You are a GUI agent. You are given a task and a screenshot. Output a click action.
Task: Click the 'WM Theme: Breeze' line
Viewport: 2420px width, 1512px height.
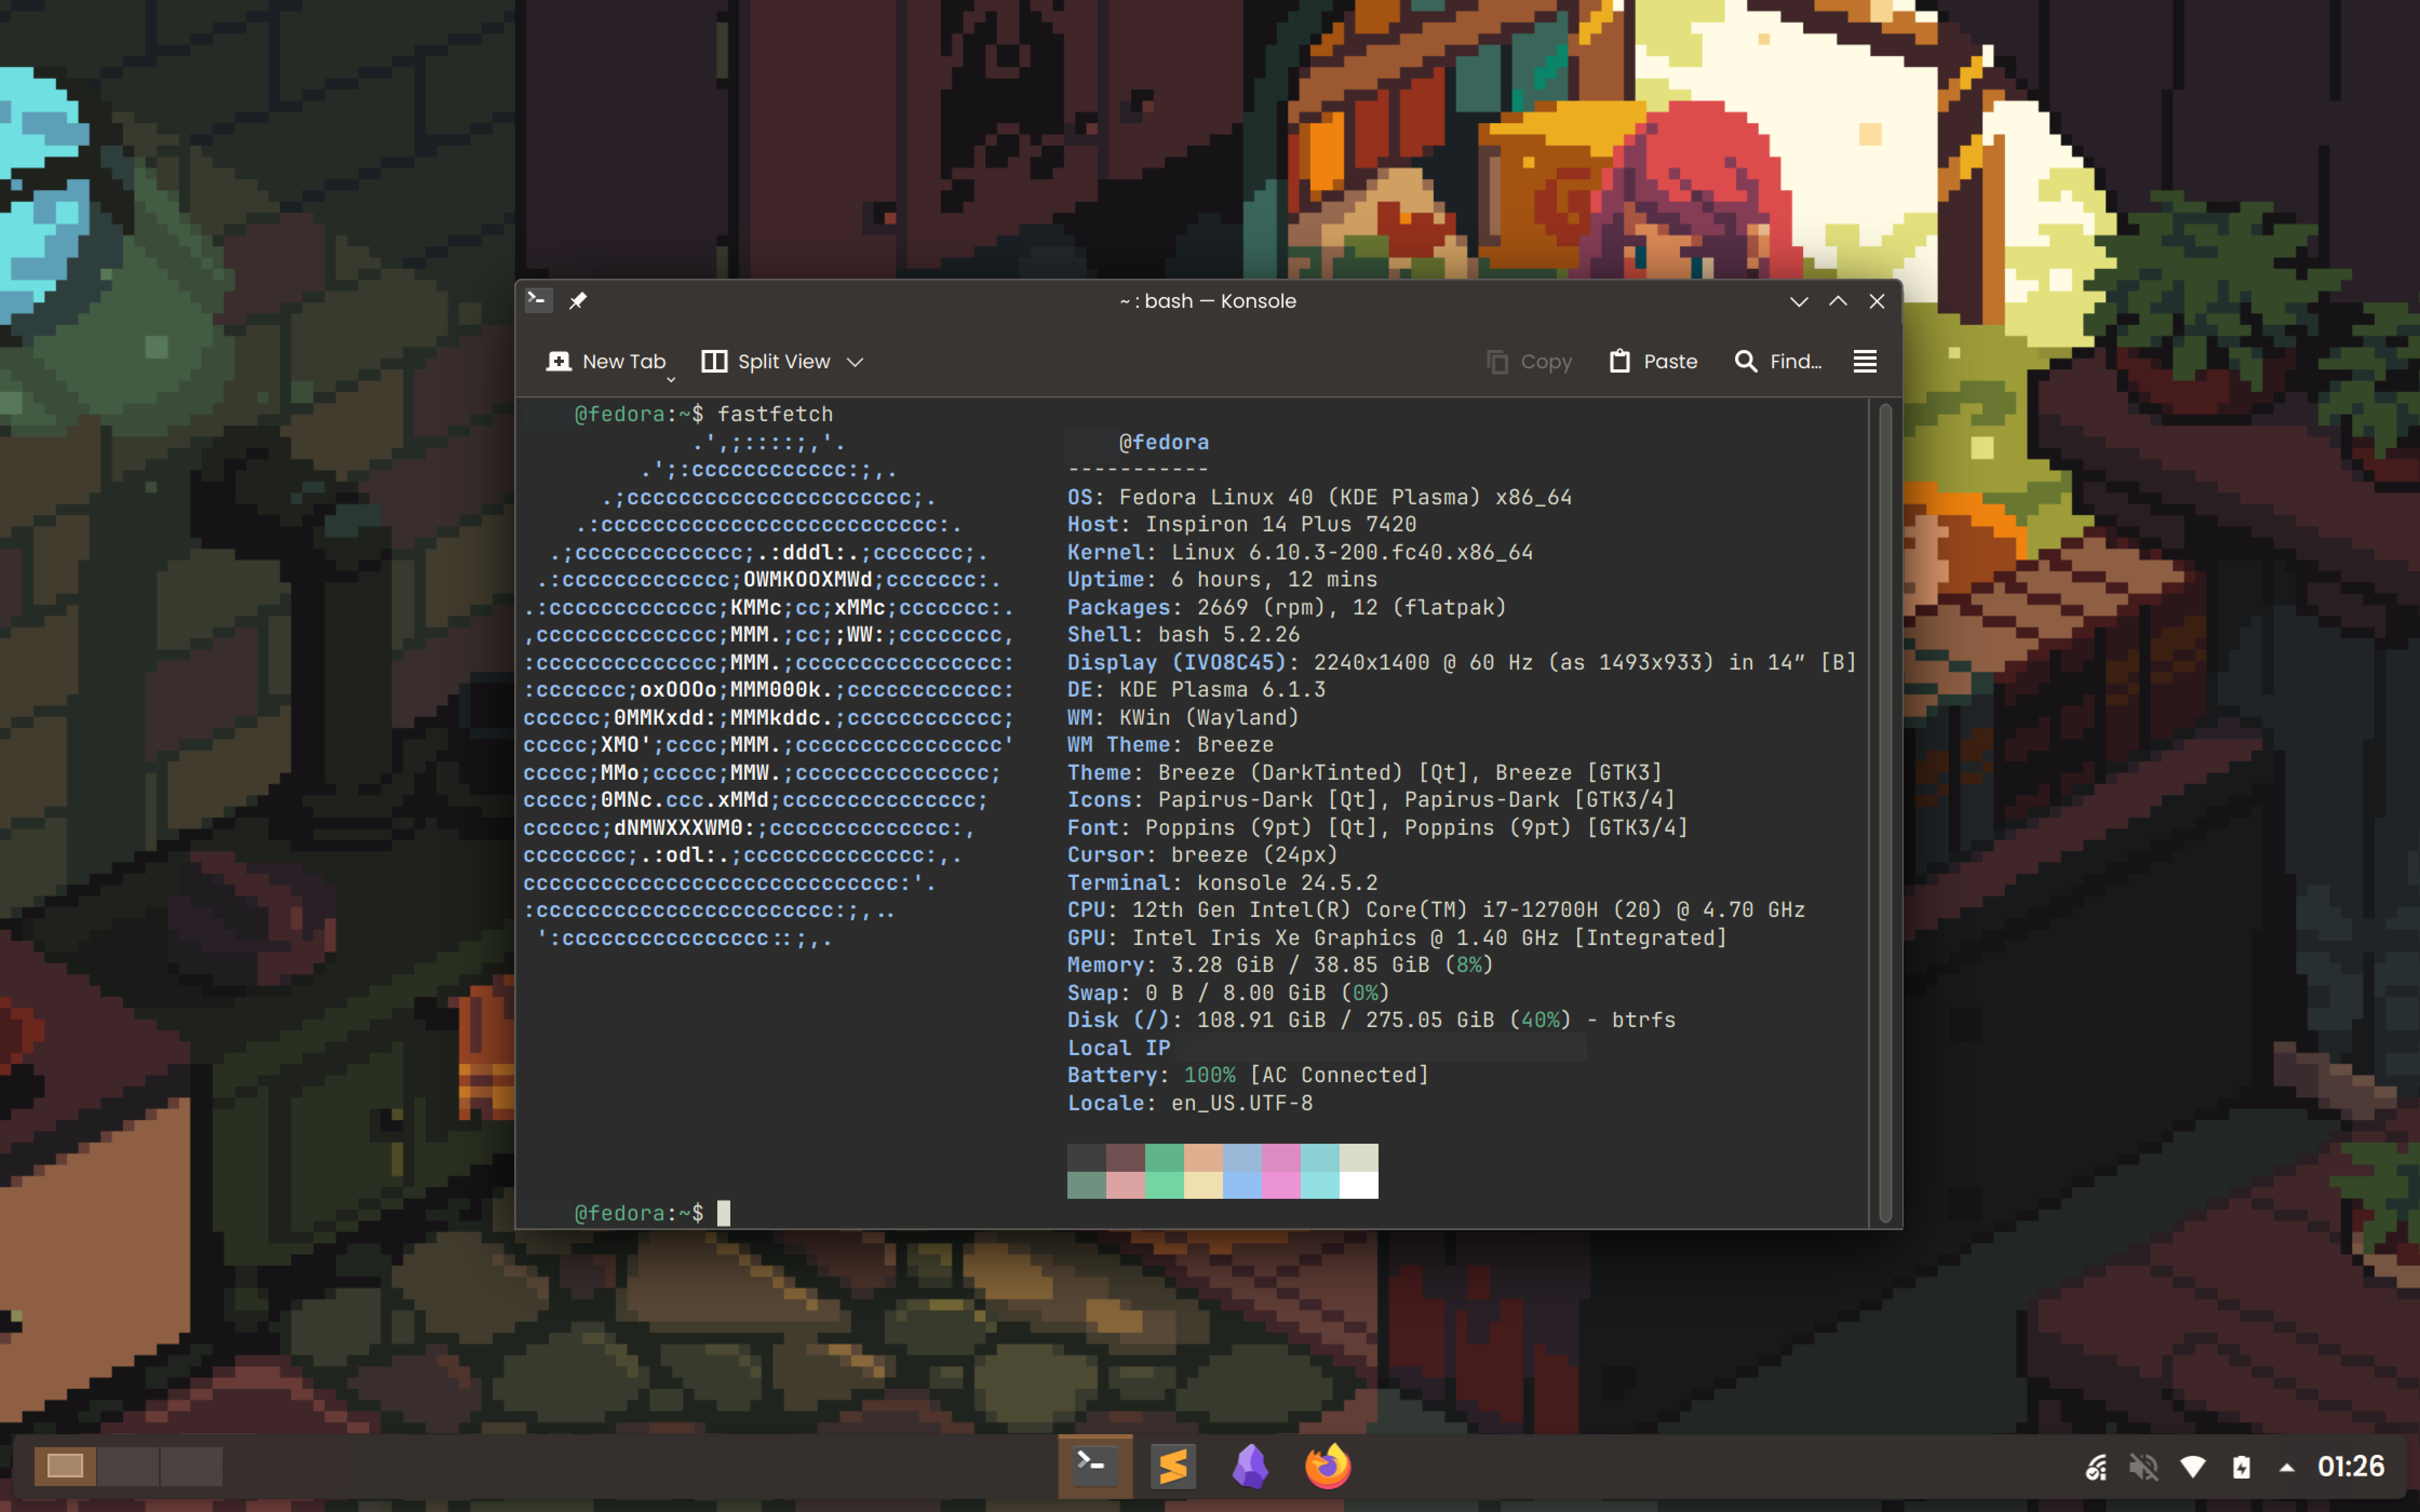point(1170,744)
